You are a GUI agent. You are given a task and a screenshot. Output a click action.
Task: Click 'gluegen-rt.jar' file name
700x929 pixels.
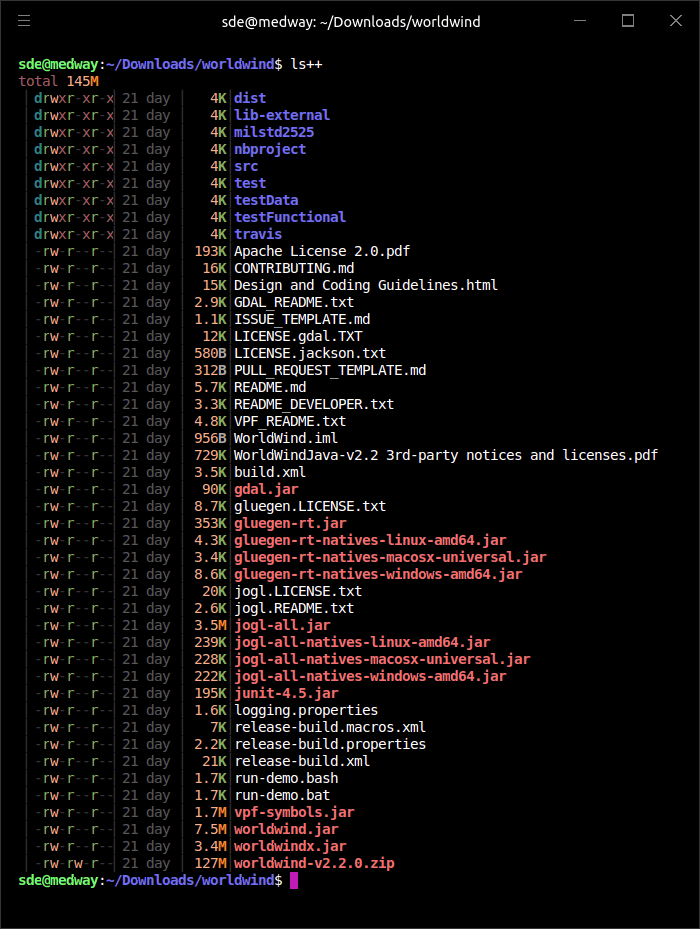290,523
